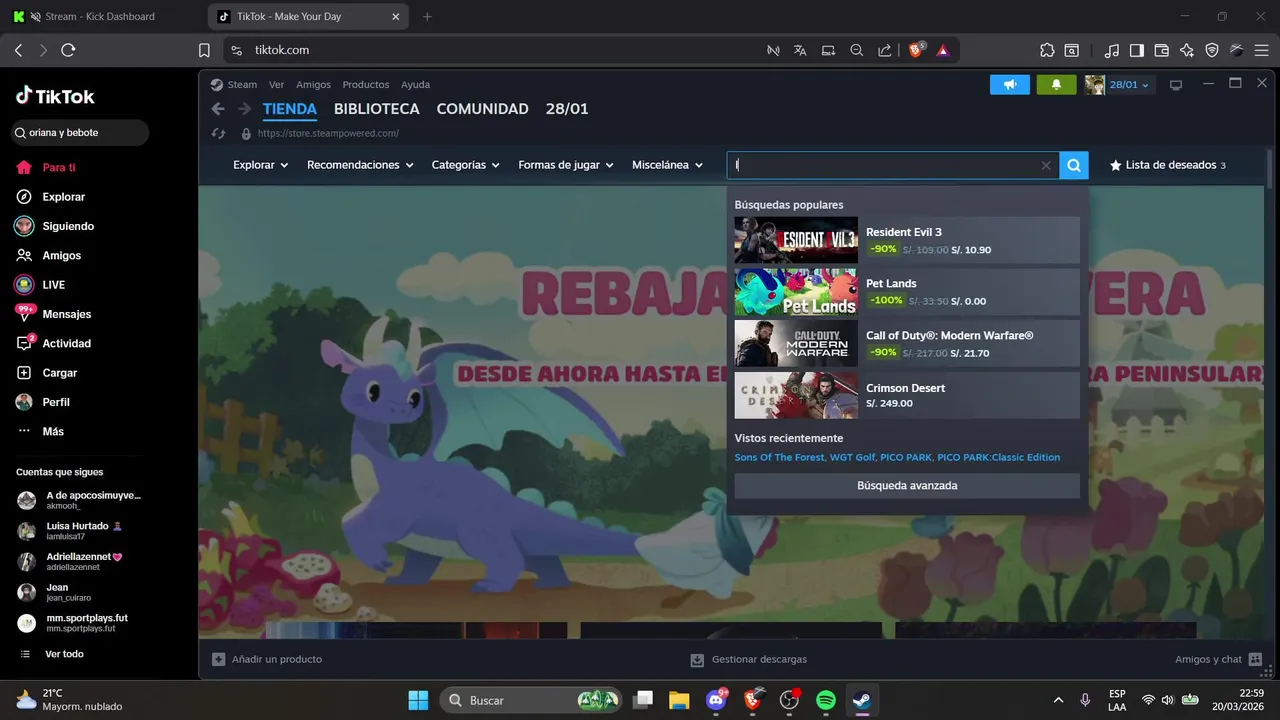This screenshot has height=720, width=1280.
Task: Open TikTok LIVE section
Action: 53,285
